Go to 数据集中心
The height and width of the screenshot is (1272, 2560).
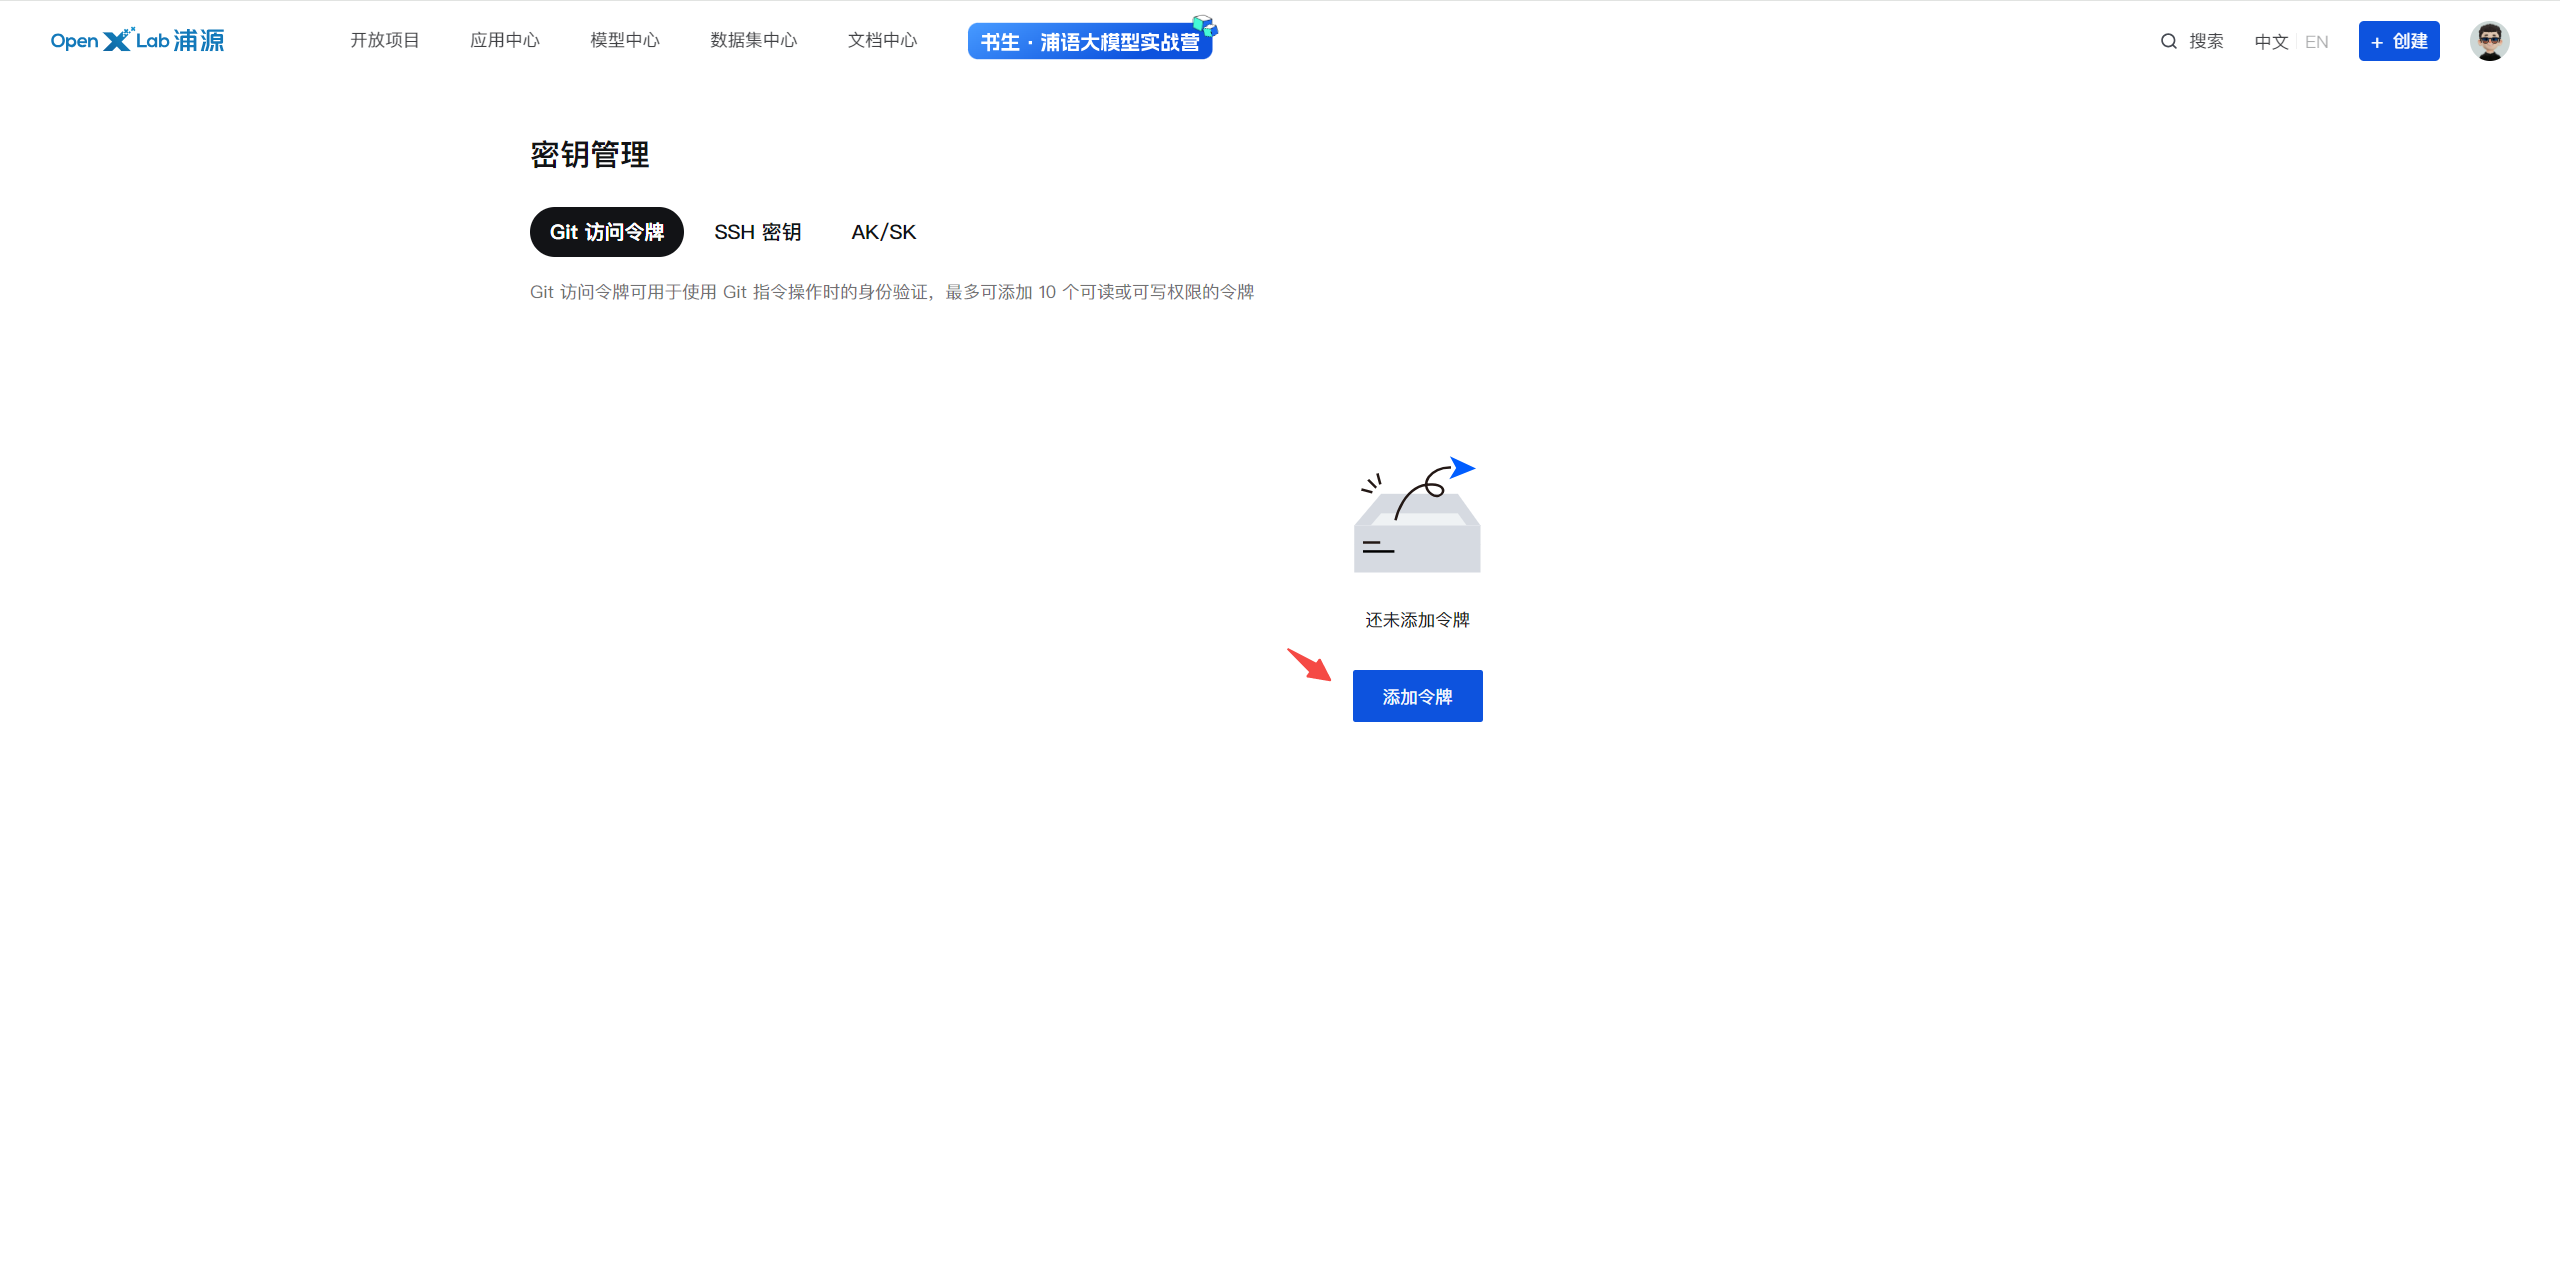click(x=753, y=40)
